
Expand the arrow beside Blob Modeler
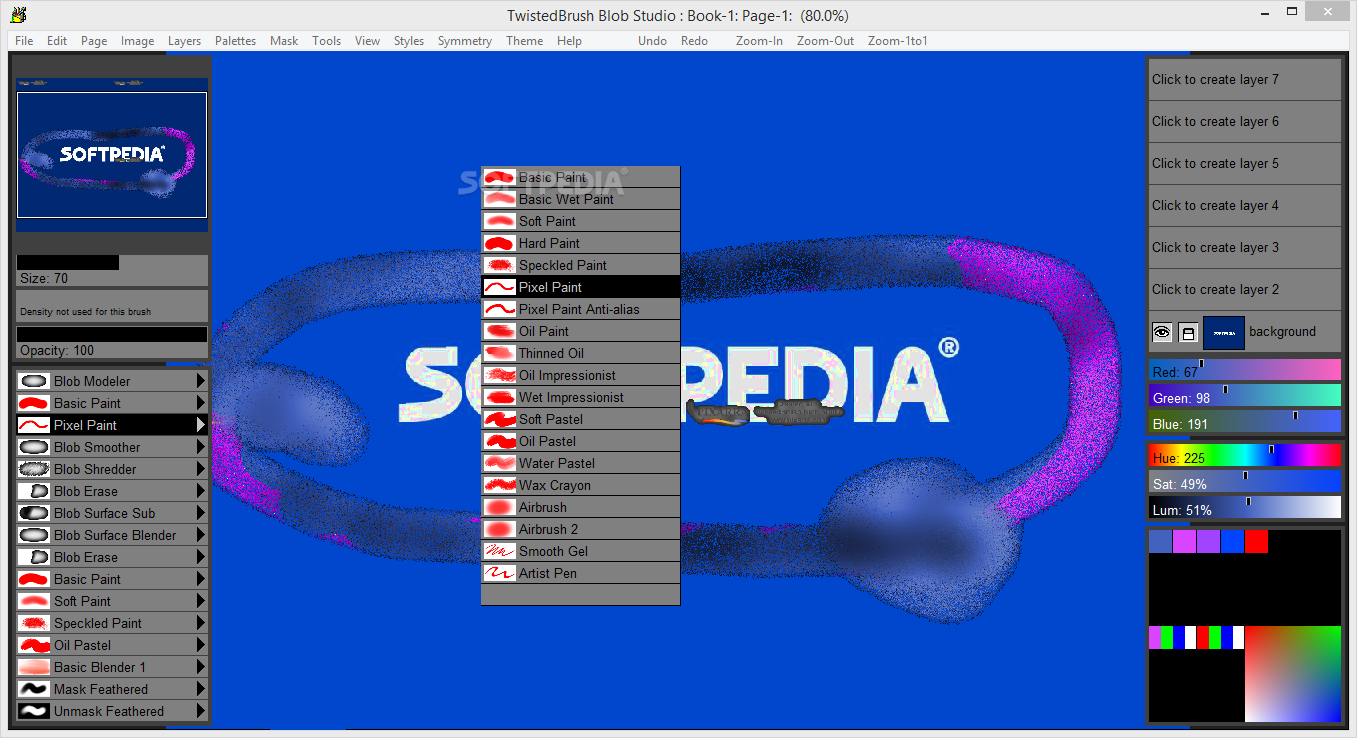coord(201,381)
